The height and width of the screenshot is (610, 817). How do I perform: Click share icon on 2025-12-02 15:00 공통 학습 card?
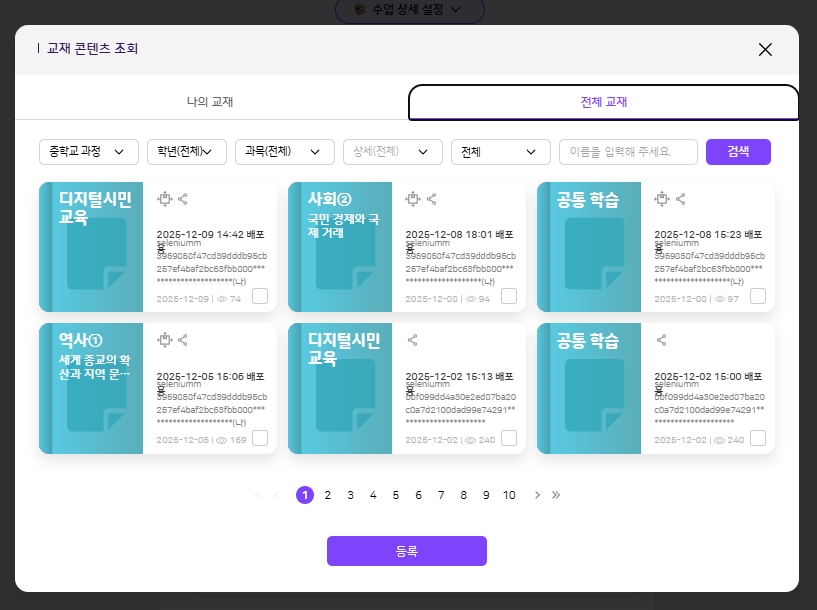tap(662, 340)
